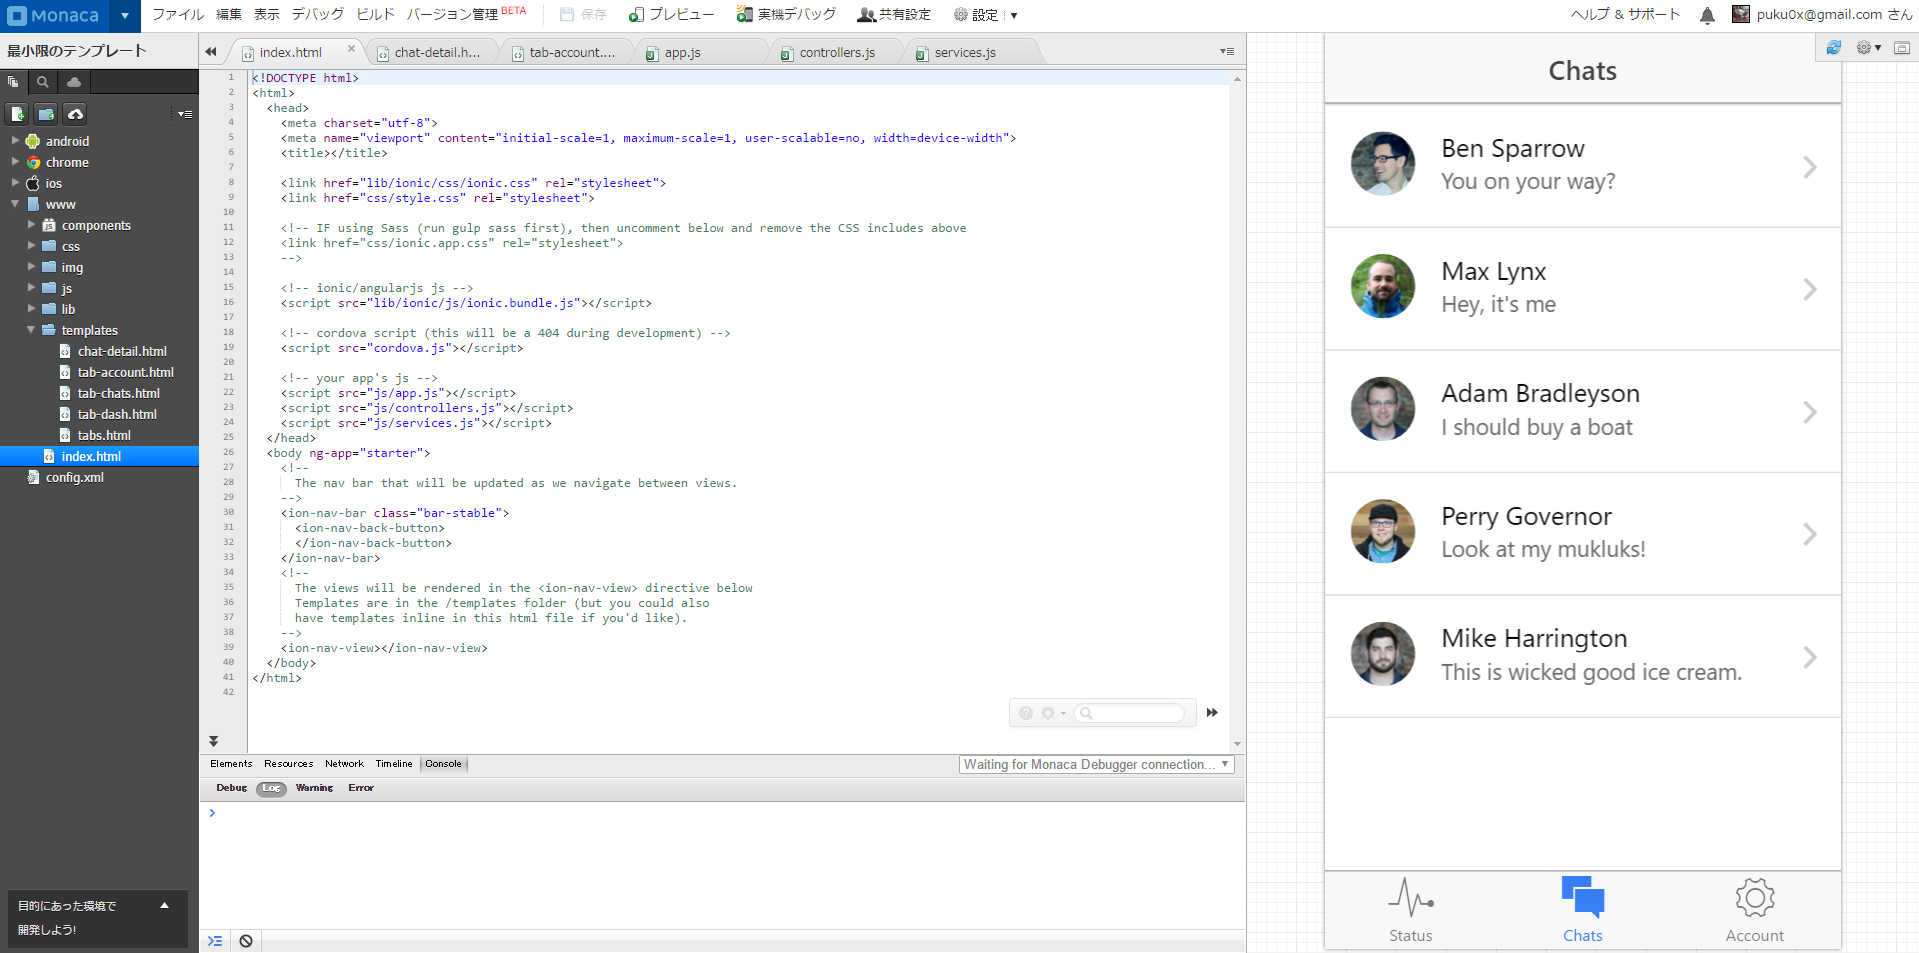
Task: Click the editor help question mark icon
Action: click(1026, 713)
